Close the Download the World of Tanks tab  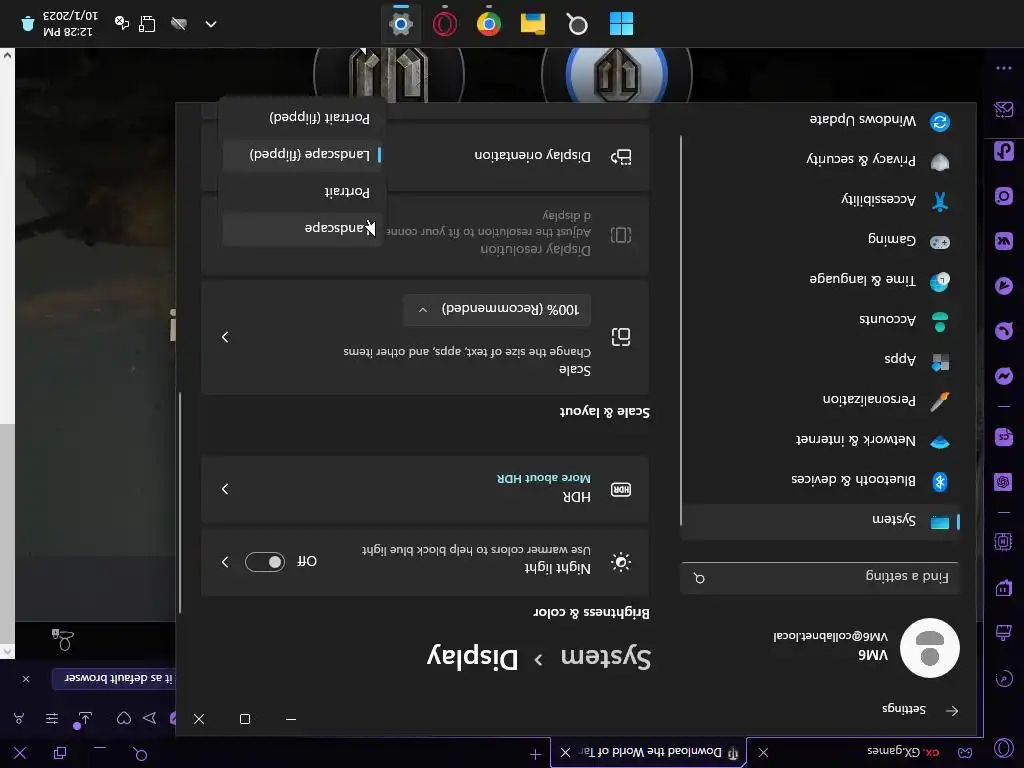click(x=566, y=752)
